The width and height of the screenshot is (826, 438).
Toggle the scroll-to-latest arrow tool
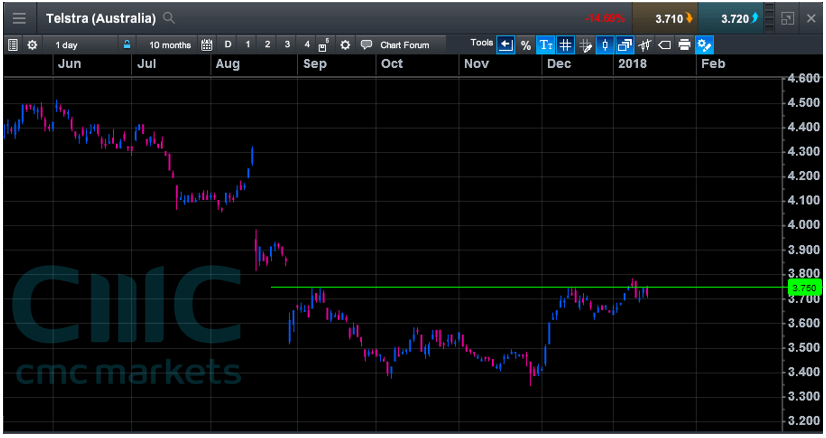(506, 45)
